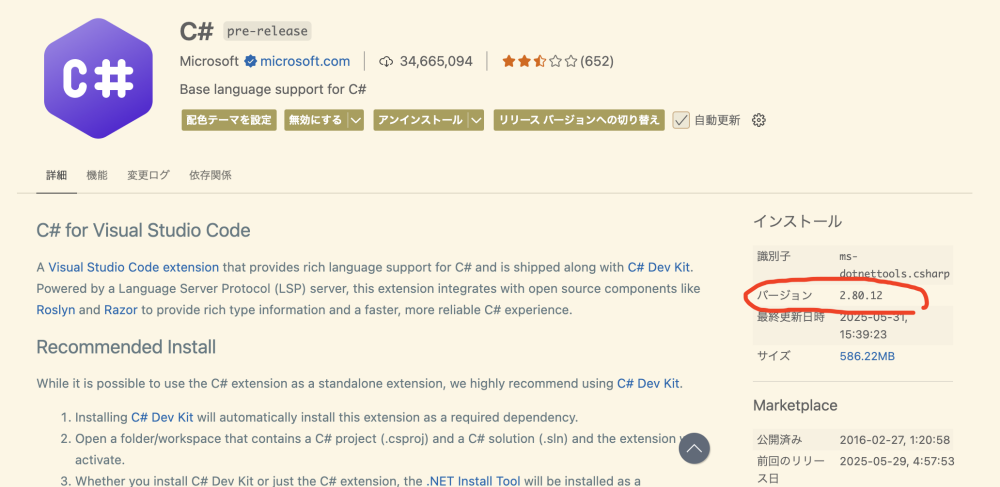Click the published date 2016-02-27, 1:20:58

[x=895, y=439]
